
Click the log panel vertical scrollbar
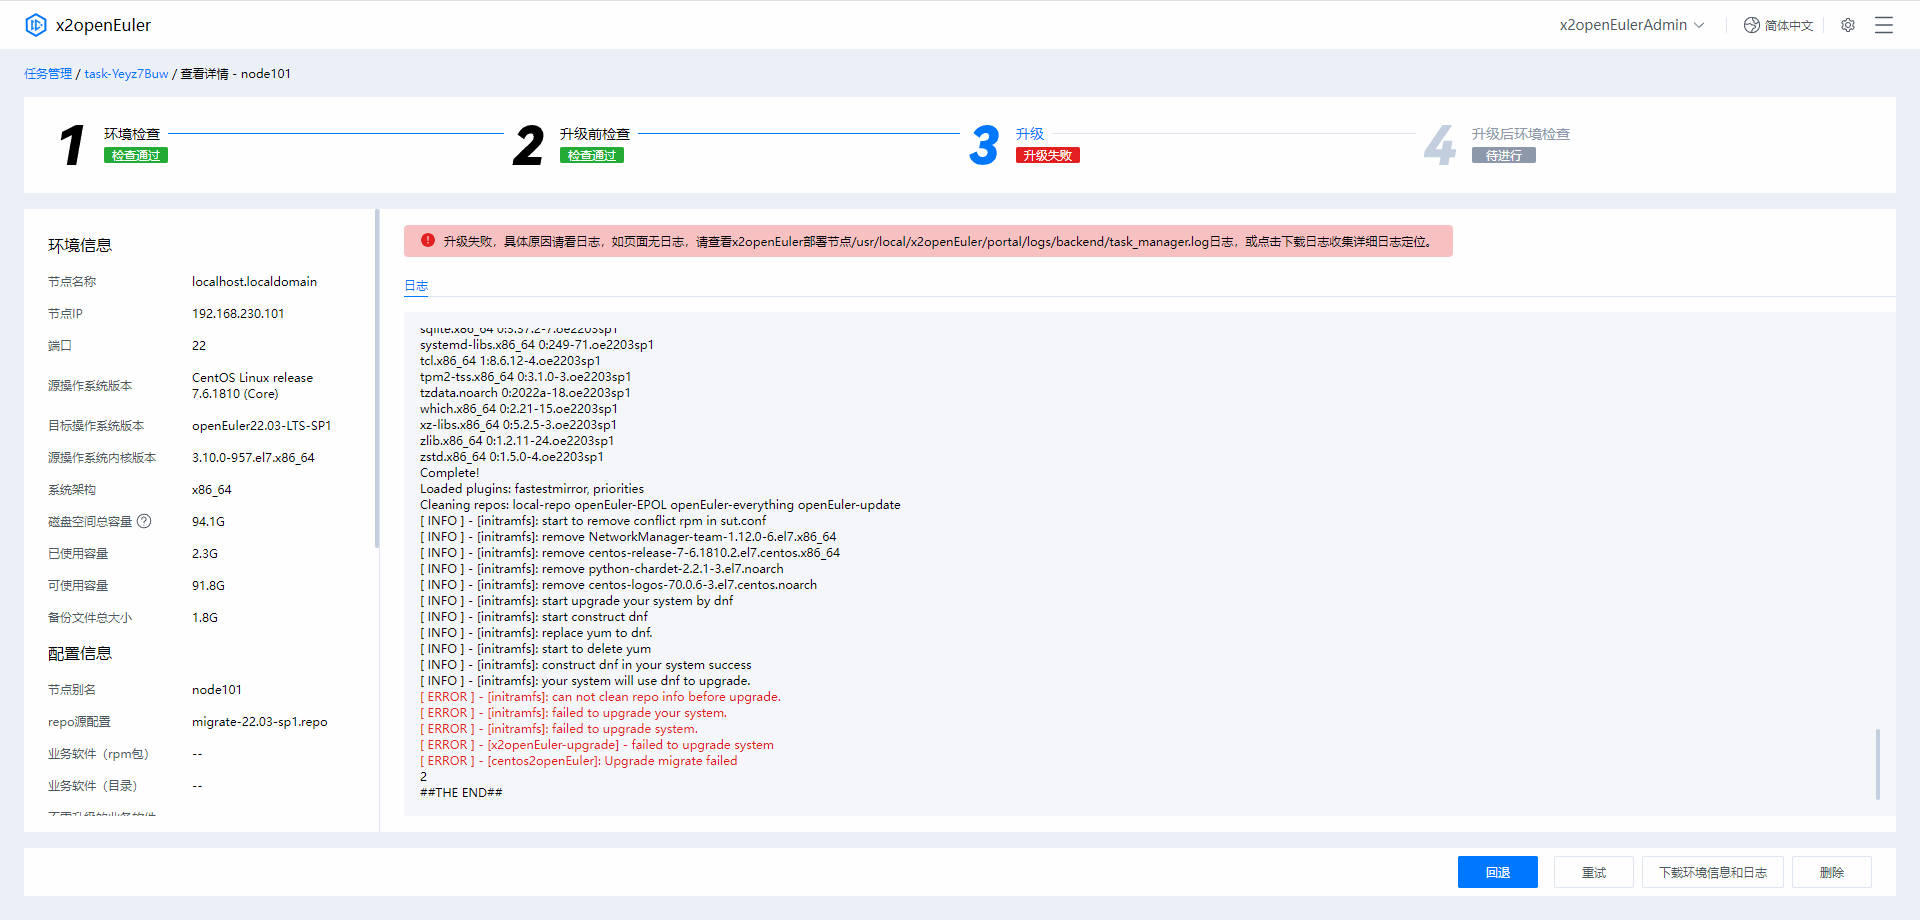(1877, 764)
